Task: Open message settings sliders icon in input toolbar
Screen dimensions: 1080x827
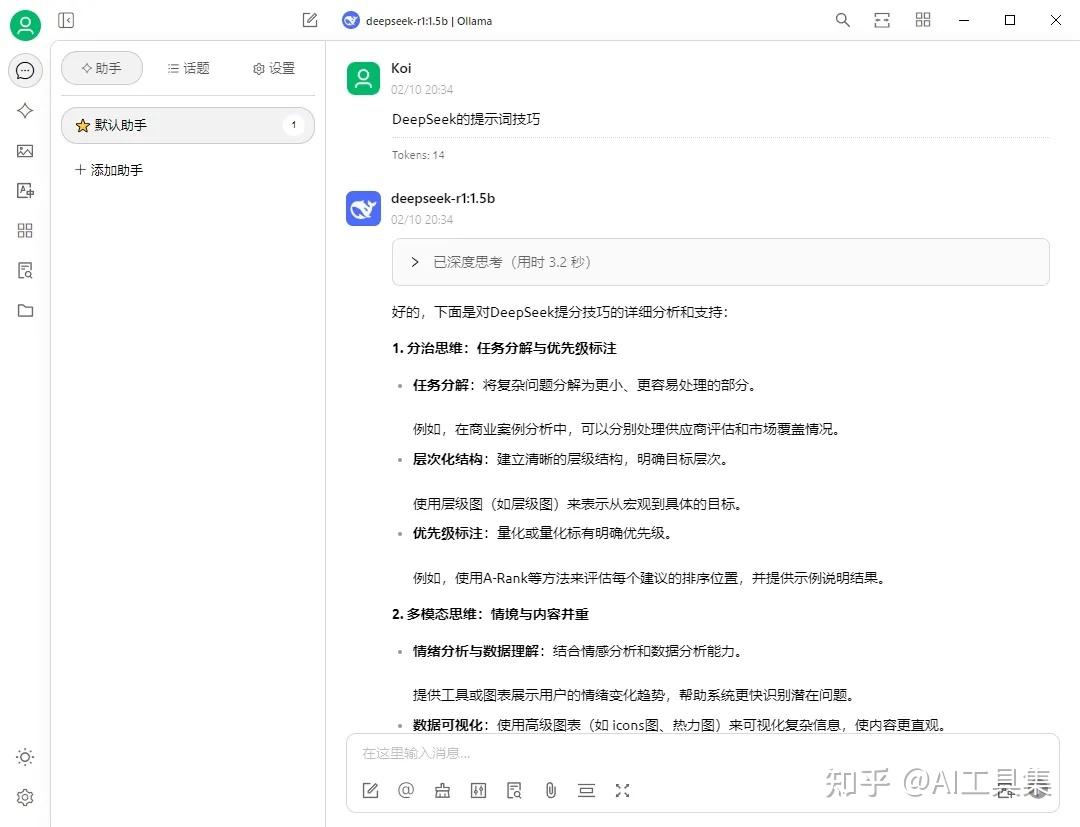Action: [478, 791]
